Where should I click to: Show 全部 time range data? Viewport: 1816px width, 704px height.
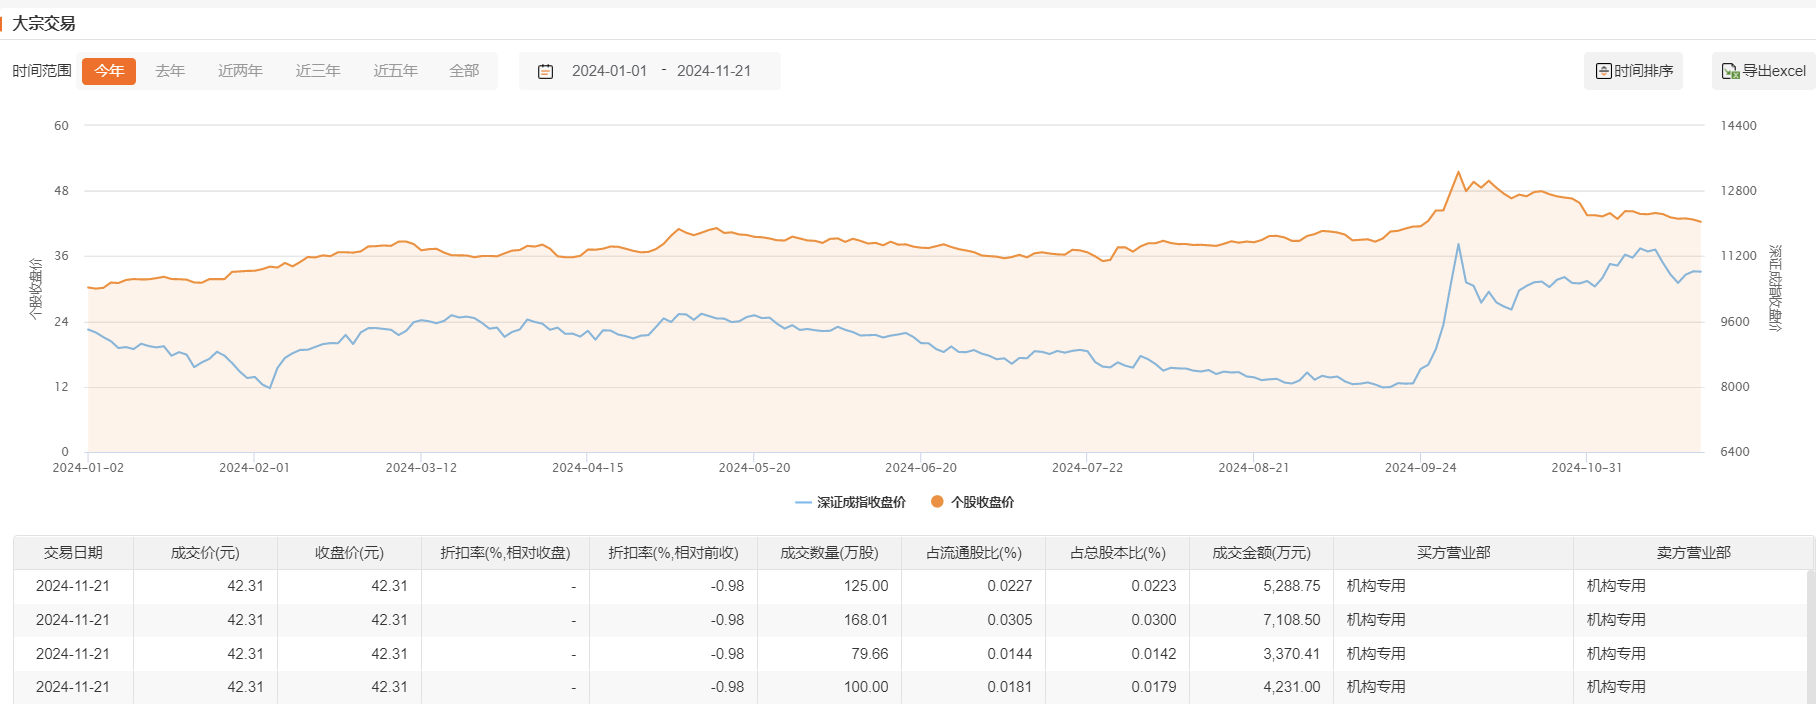(x=464, y=71)
